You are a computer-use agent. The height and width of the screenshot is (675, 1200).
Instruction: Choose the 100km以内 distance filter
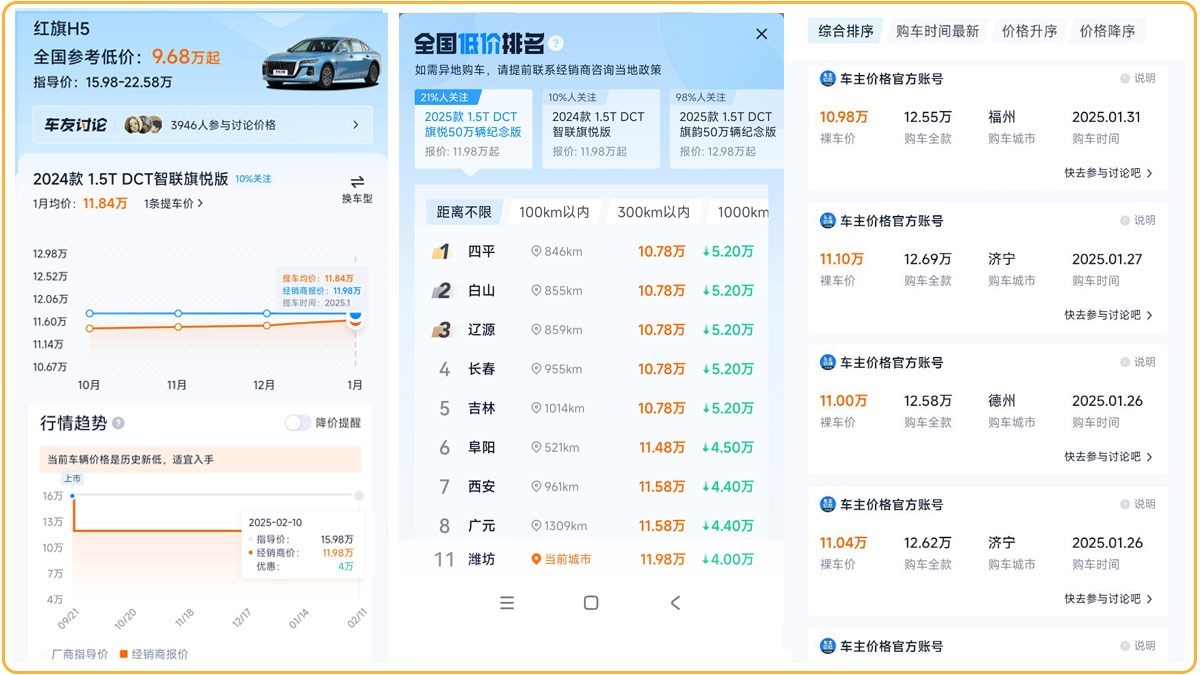(x=553, y=212)
